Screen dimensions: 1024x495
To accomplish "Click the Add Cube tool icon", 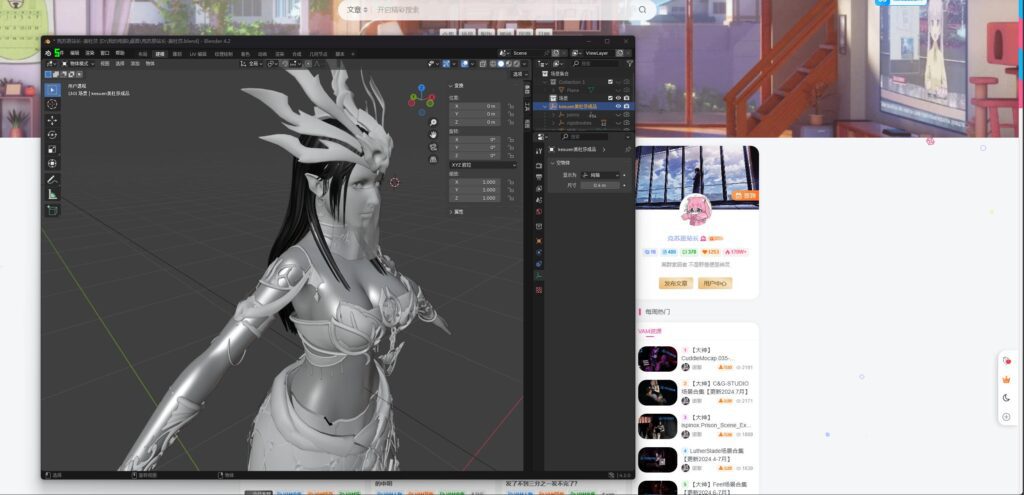I will point(52,210).
